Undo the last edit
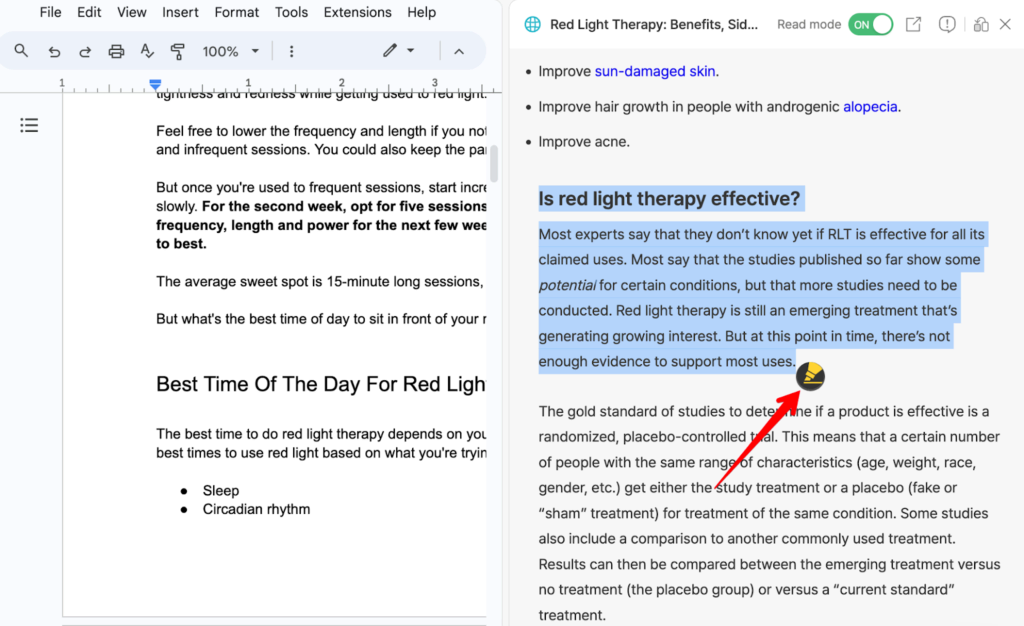1024x626 pixels. pos(54,51)
